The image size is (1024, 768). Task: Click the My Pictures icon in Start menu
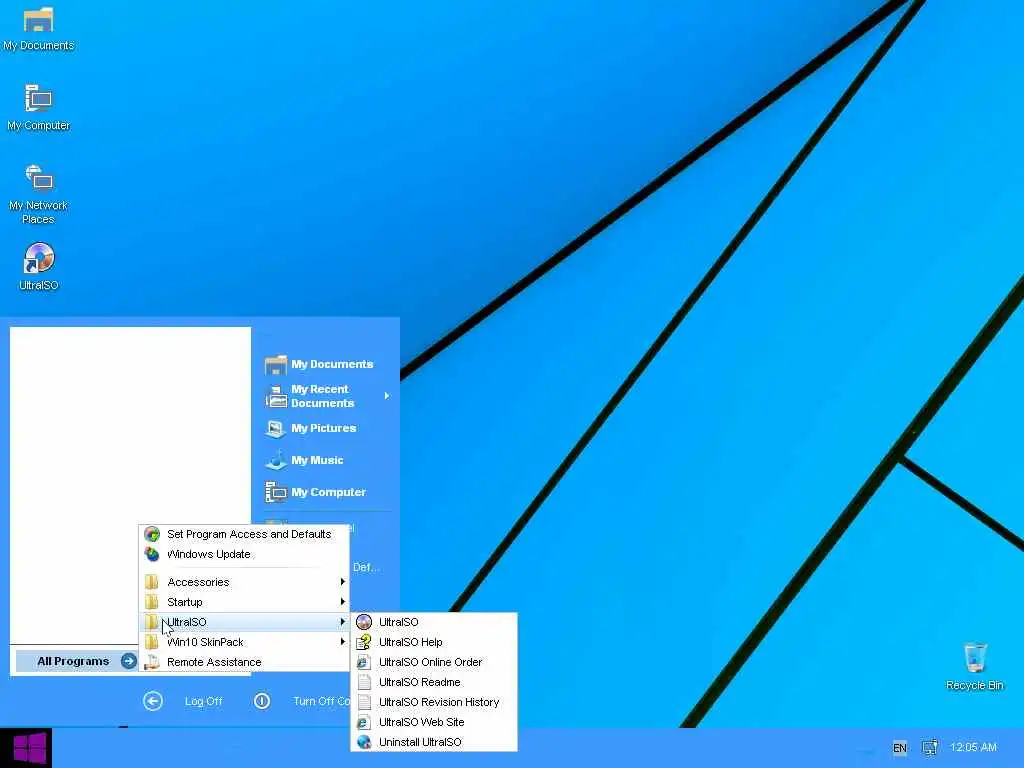coord(276,428)
